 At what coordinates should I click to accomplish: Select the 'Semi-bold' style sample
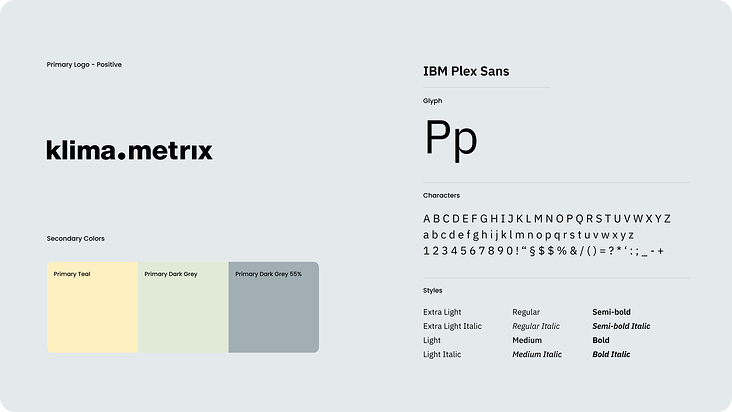coord(612,312)
